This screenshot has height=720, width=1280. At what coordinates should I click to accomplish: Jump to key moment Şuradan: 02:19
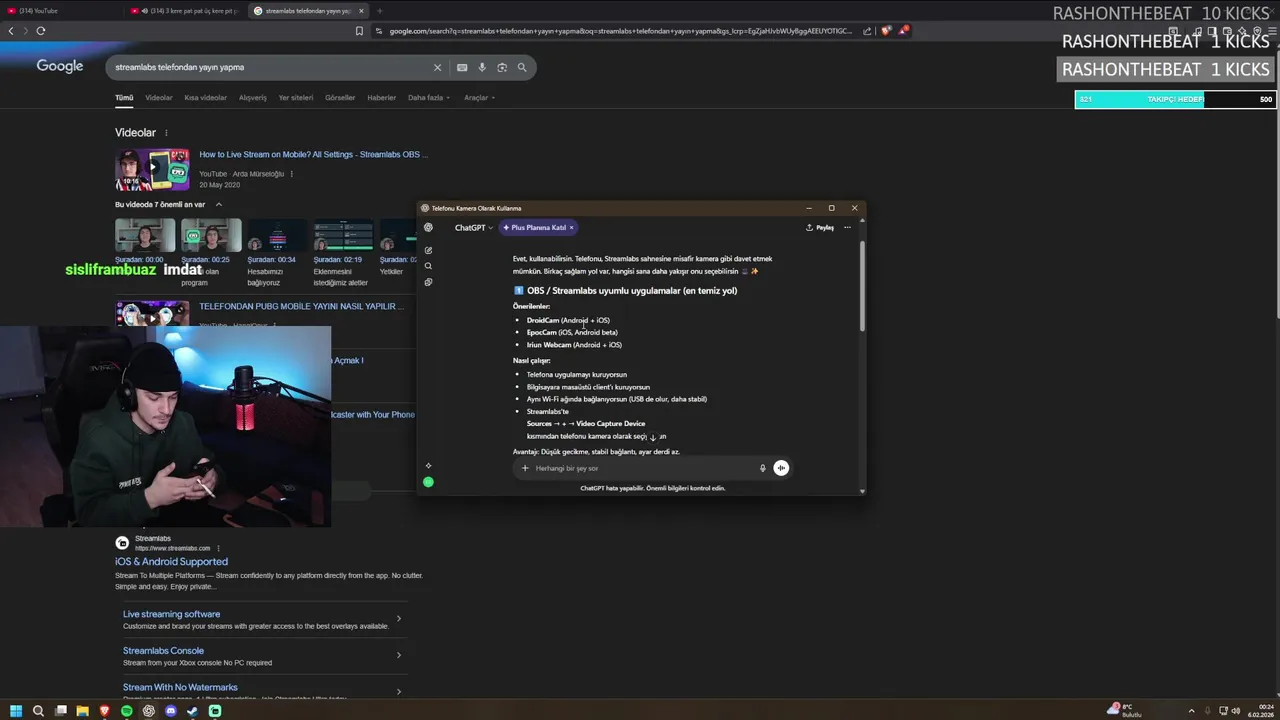pyautogui.click(x=342, y=250)
